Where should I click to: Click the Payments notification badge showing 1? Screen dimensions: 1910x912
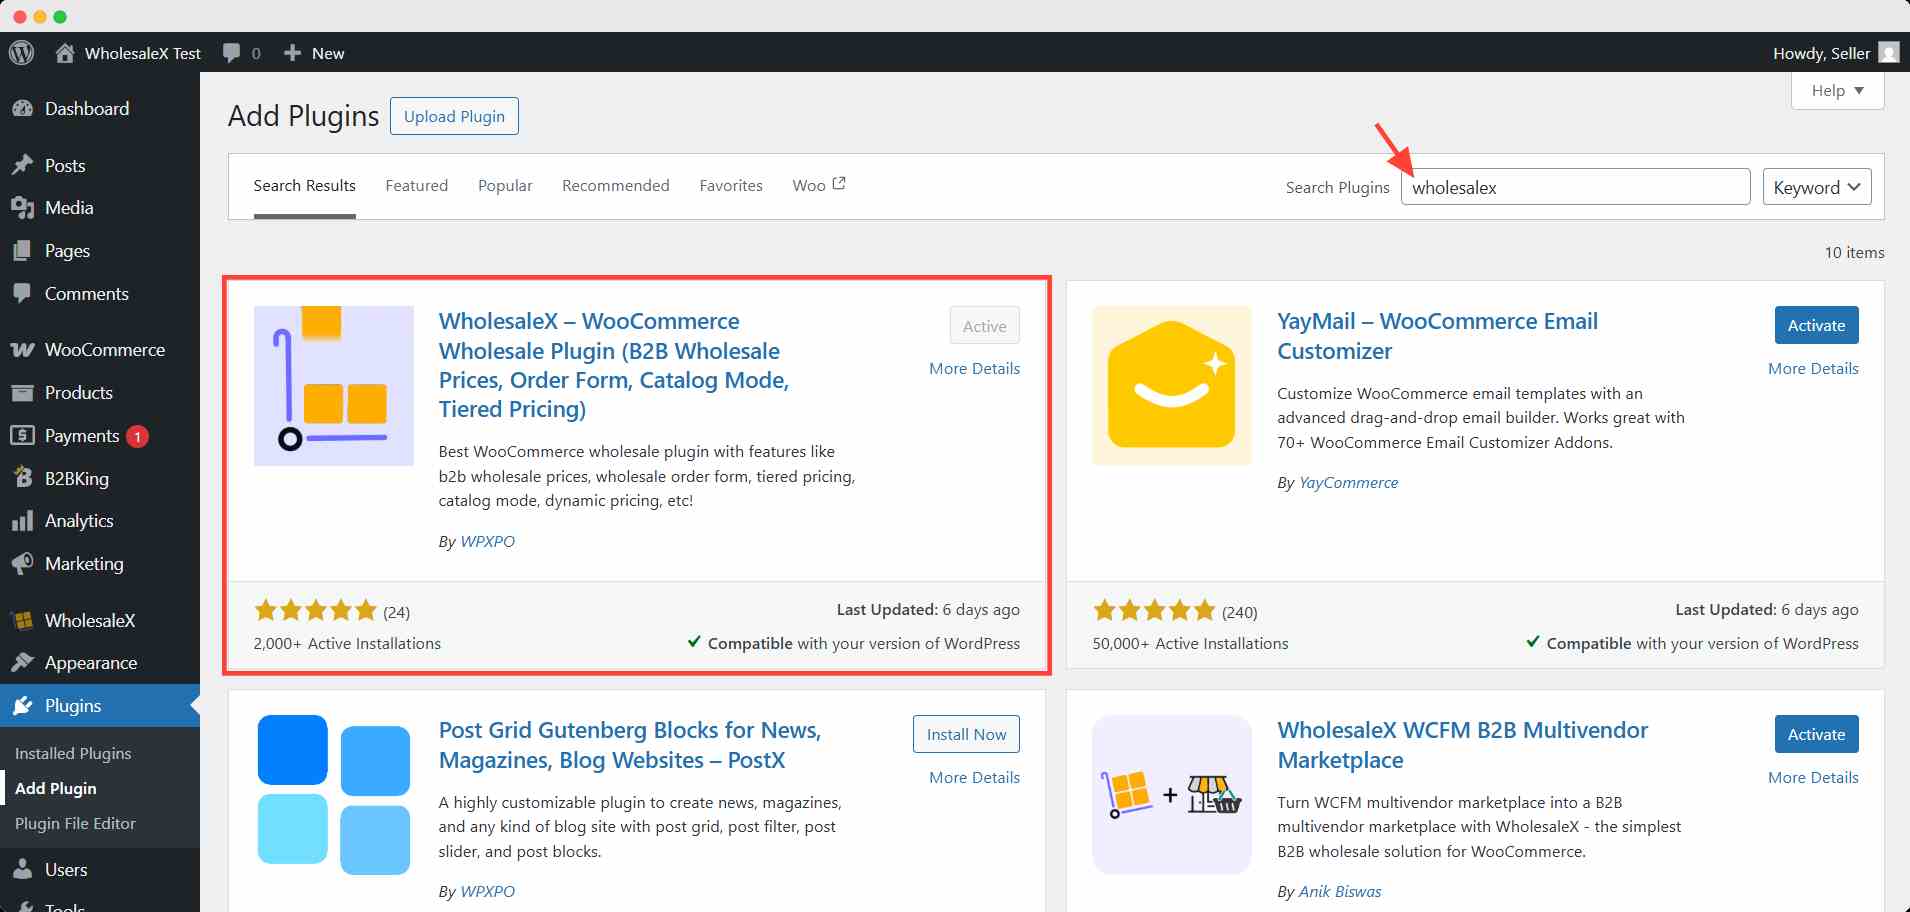pos(138,436)
